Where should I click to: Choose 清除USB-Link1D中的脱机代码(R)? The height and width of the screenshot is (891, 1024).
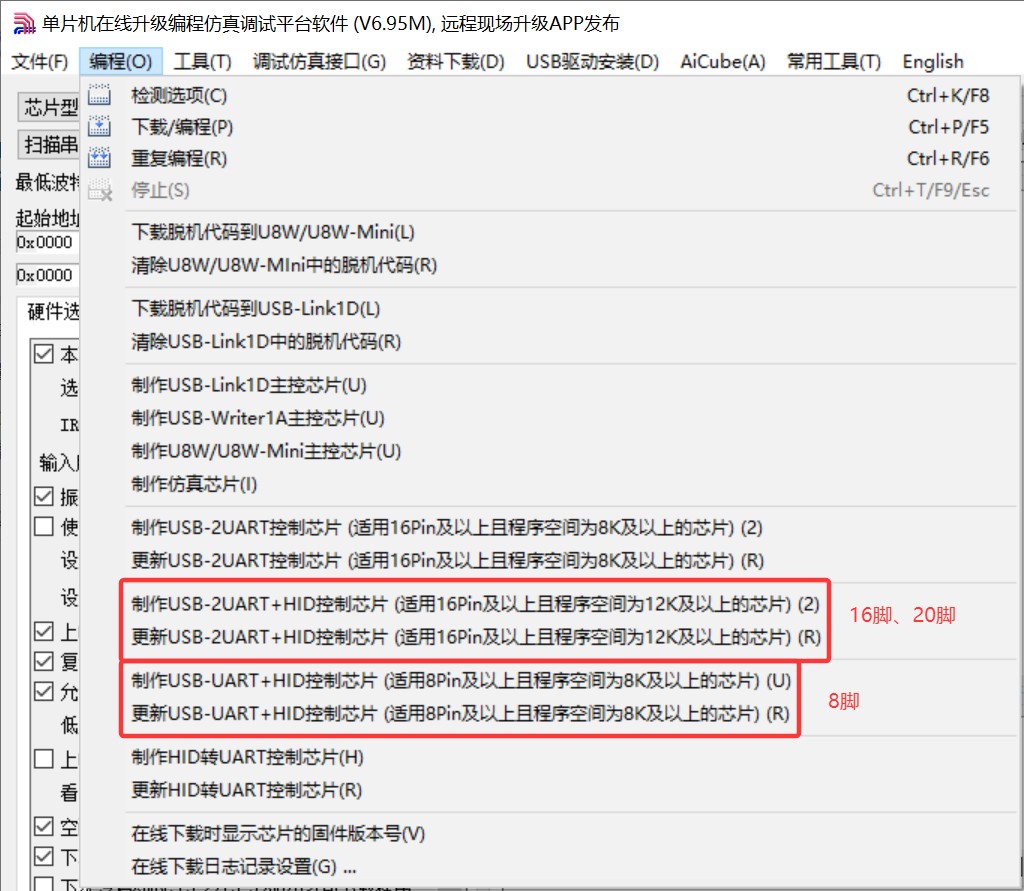(x=550, y=342)
